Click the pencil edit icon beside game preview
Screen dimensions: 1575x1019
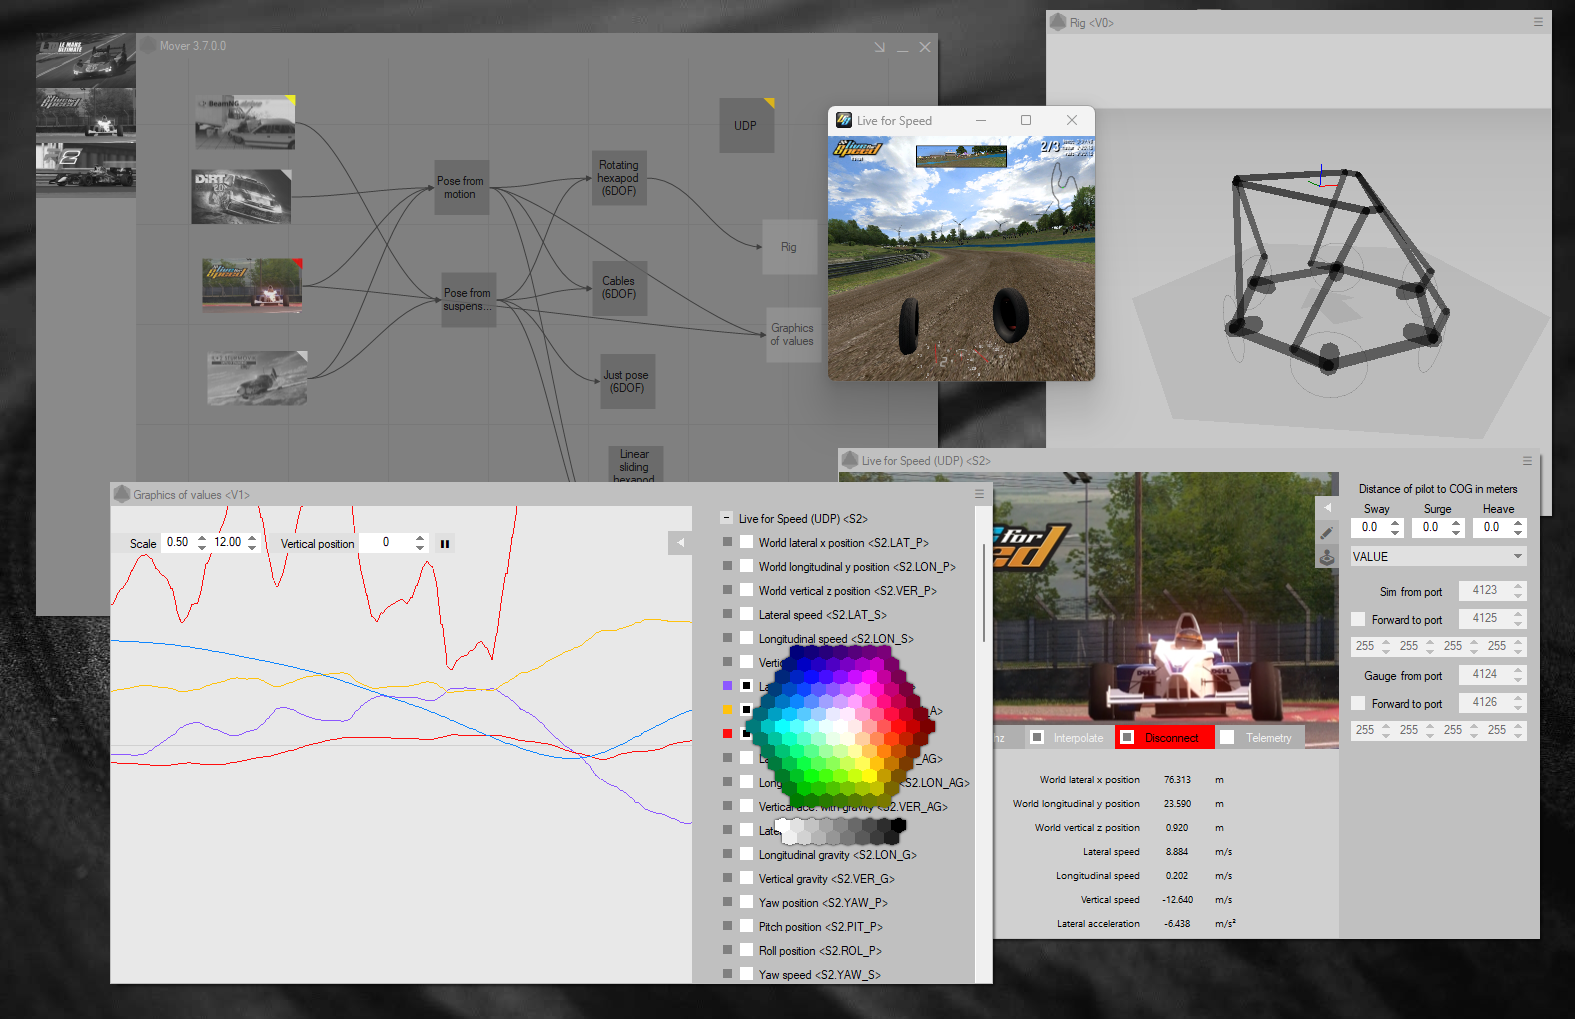point(1327,533)
